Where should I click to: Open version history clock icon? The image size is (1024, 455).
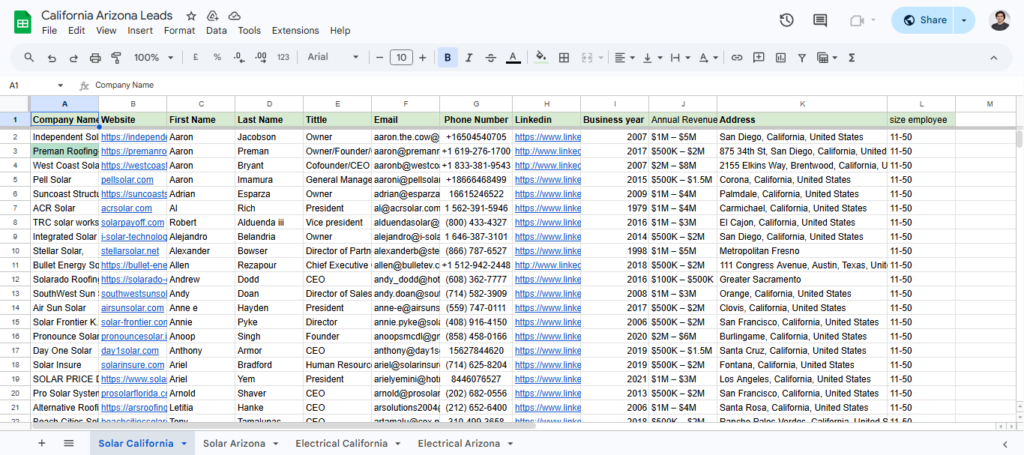(786, 20)
